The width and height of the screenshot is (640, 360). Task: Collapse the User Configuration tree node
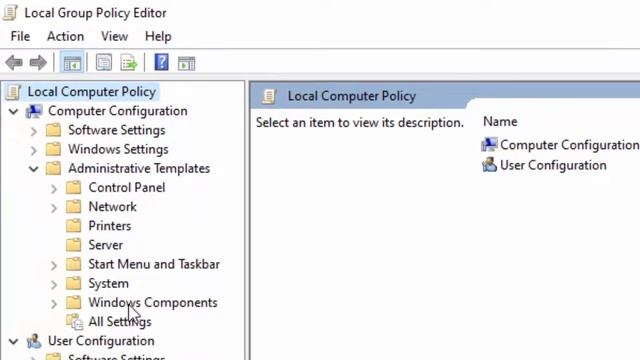(13, 341)
